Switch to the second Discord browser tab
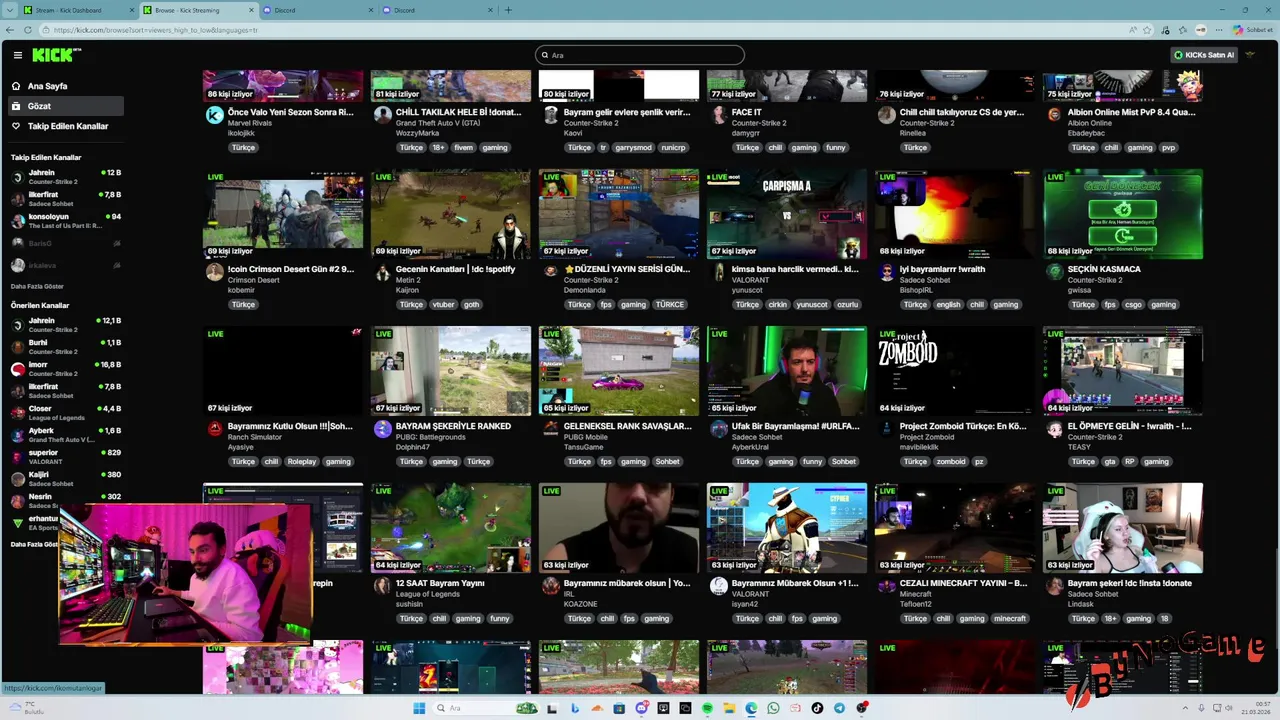The height and width of the screenshot is (720, 1280). [x=437, y=10]
